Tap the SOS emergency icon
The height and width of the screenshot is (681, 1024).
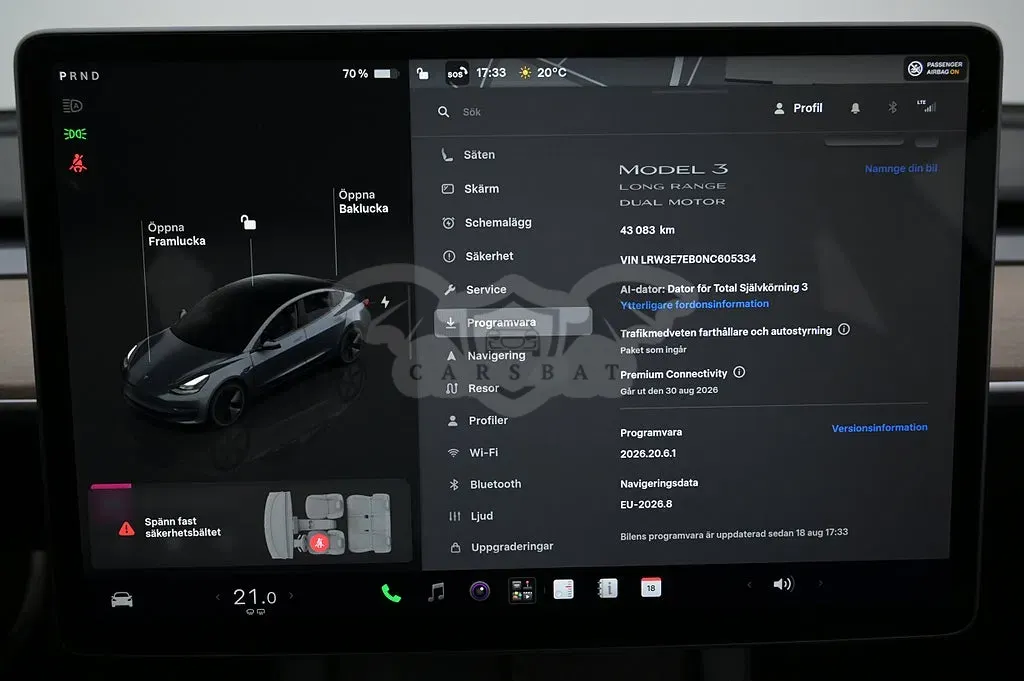pos(456,74)
